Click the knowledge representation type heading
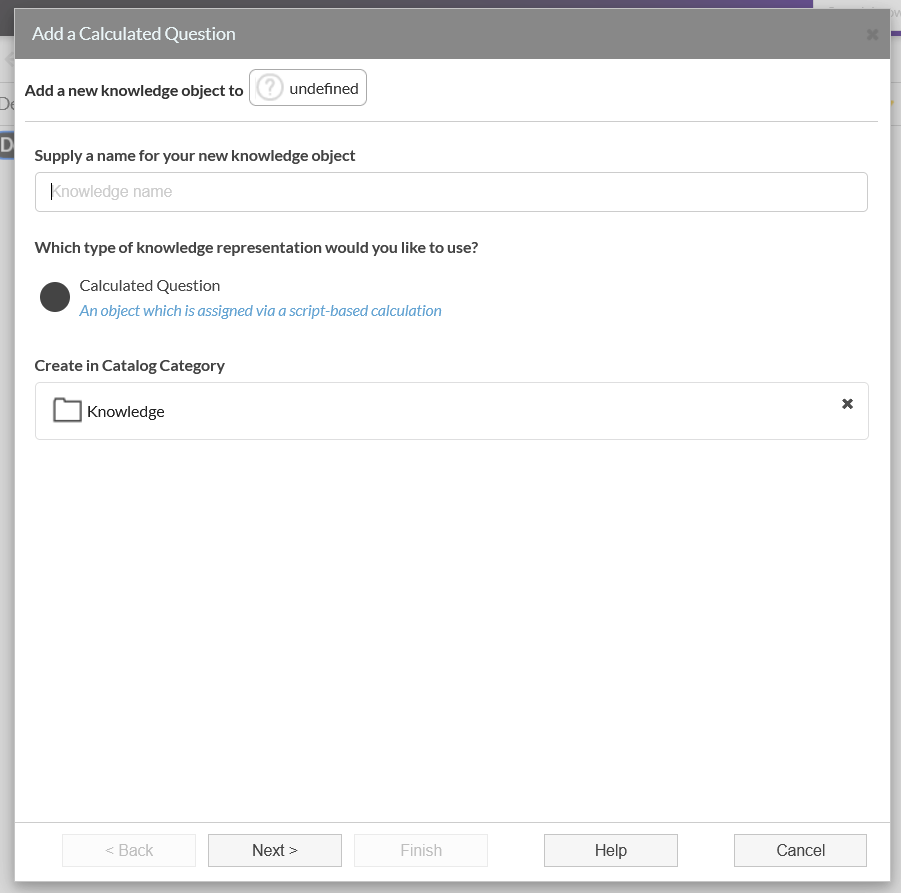This screenshot has height=893, width=901. (x=256, y=247)
